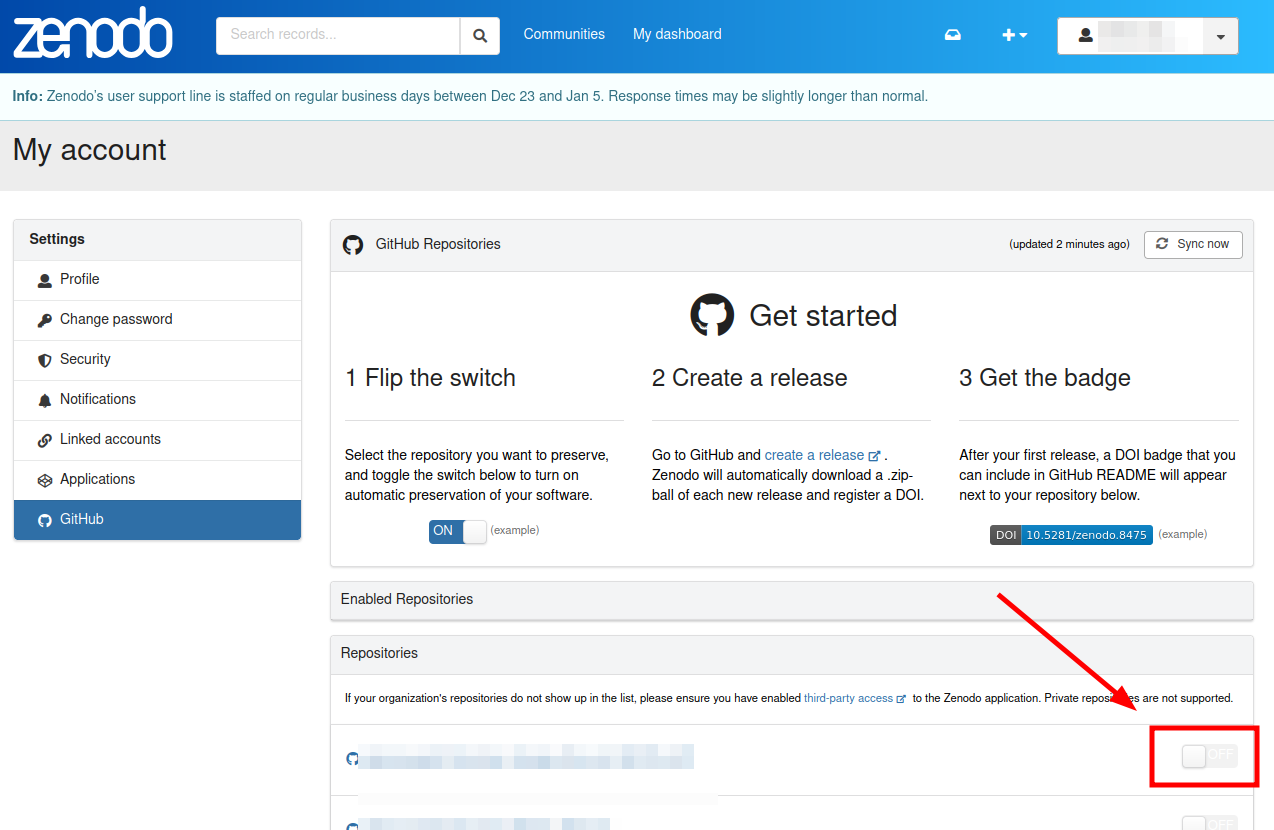Click the Change password key icon
Viewport: 1274px width, 830px height.
[44, 321]
